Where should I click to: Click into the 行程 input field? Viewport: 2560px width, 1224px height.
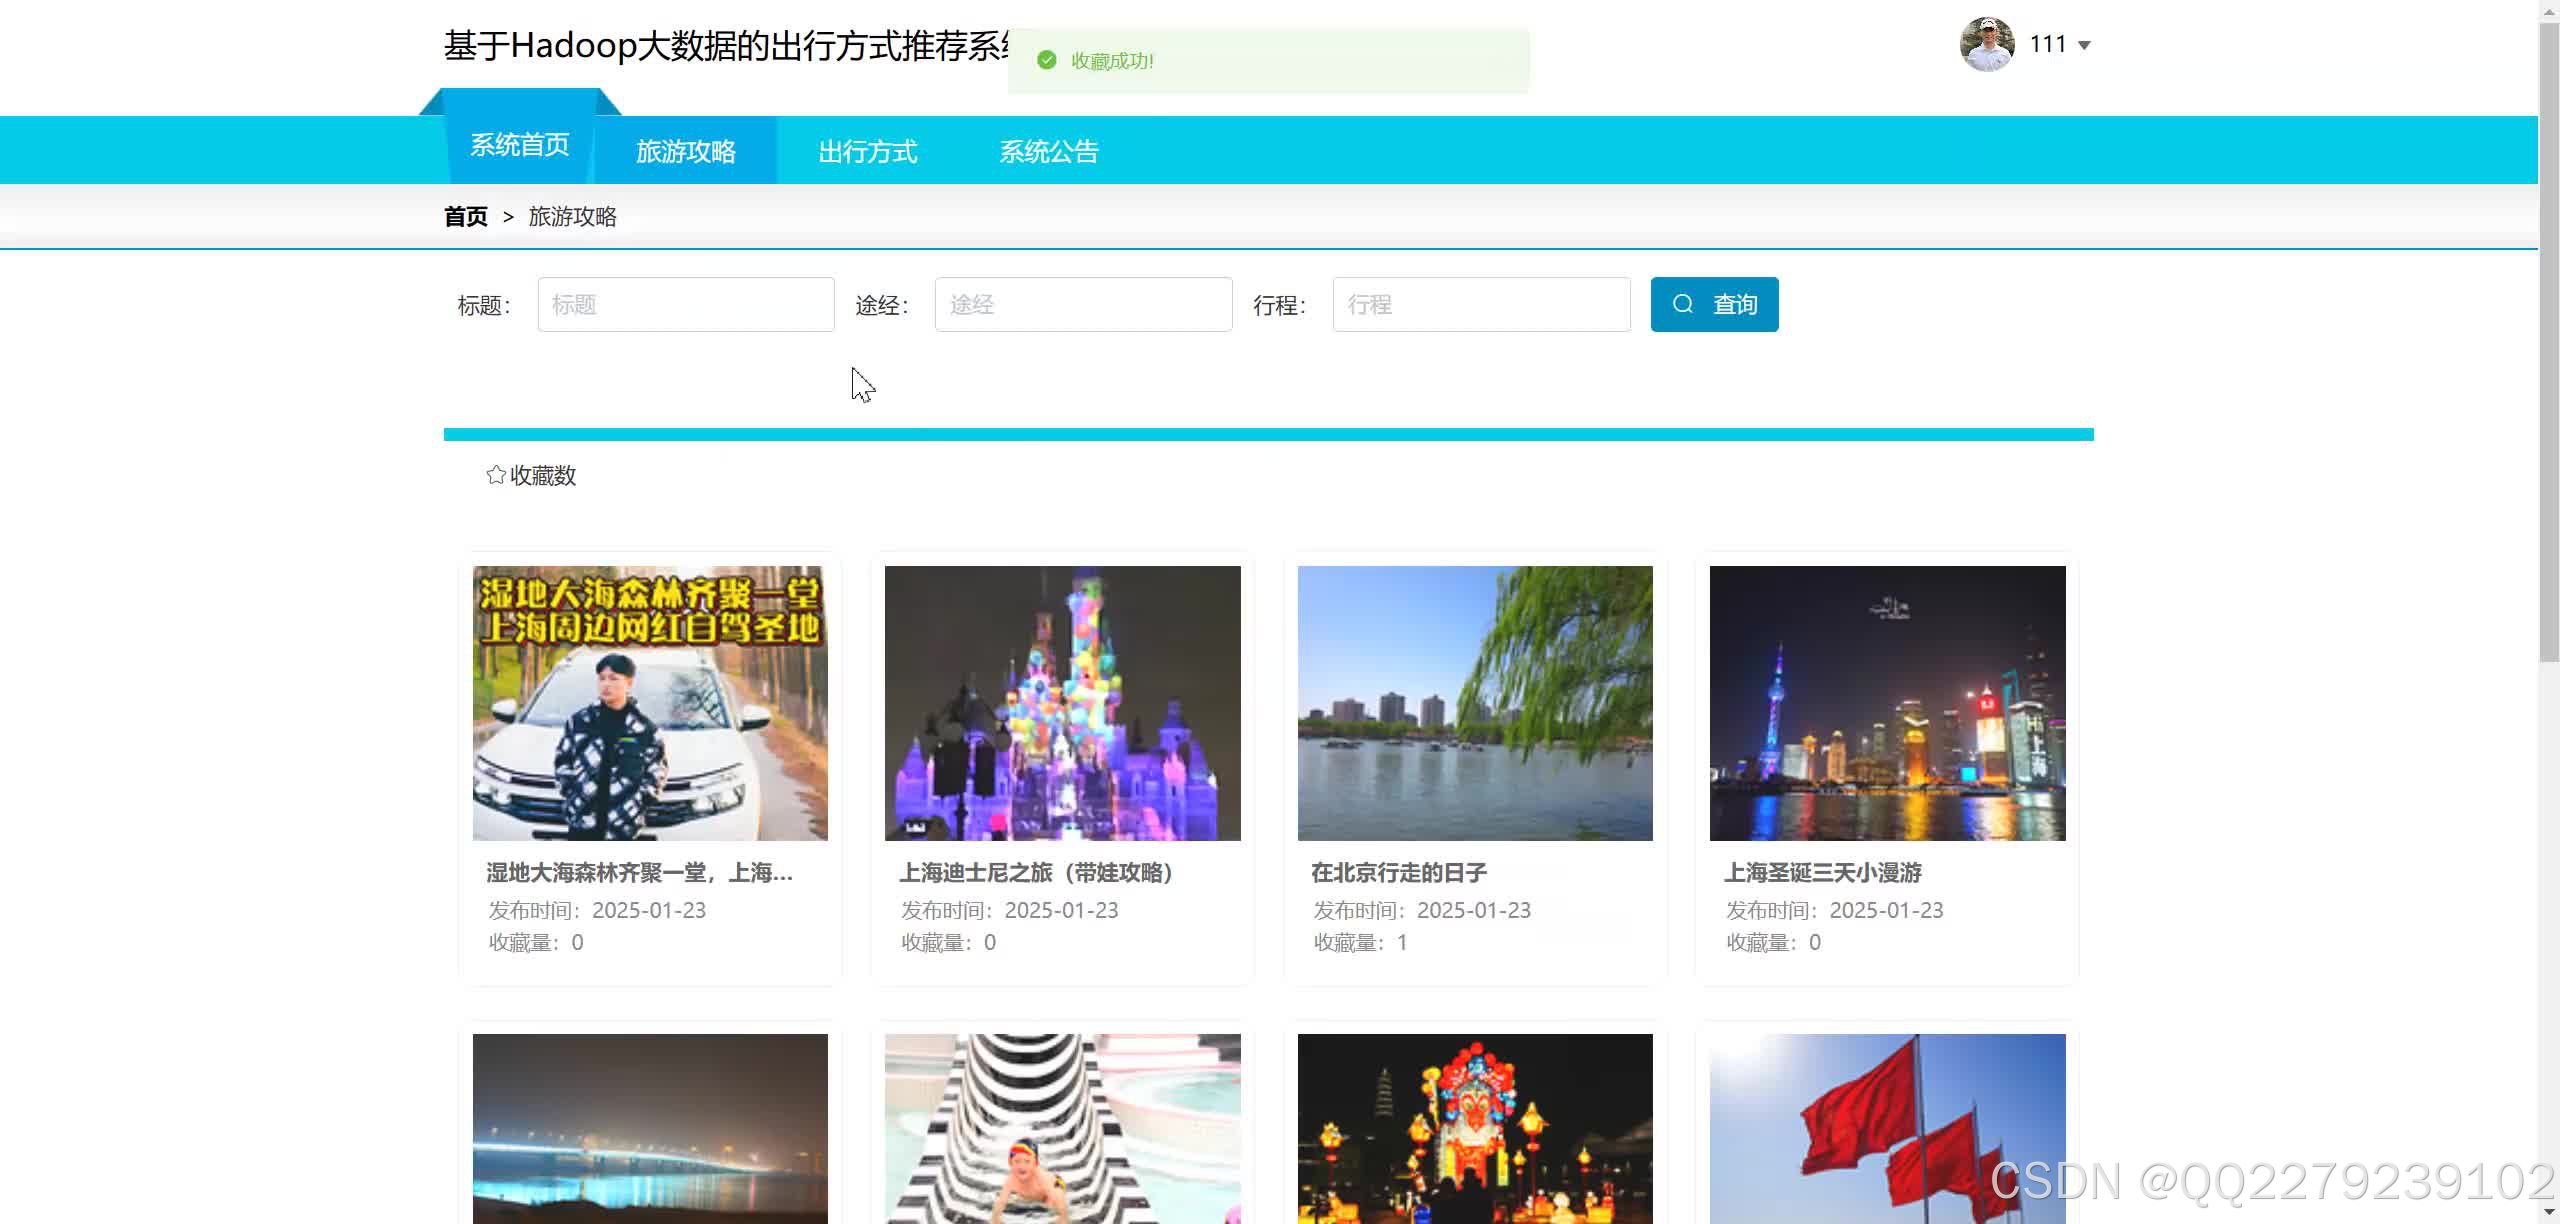pyautogui.click(x=1481, y=304)
